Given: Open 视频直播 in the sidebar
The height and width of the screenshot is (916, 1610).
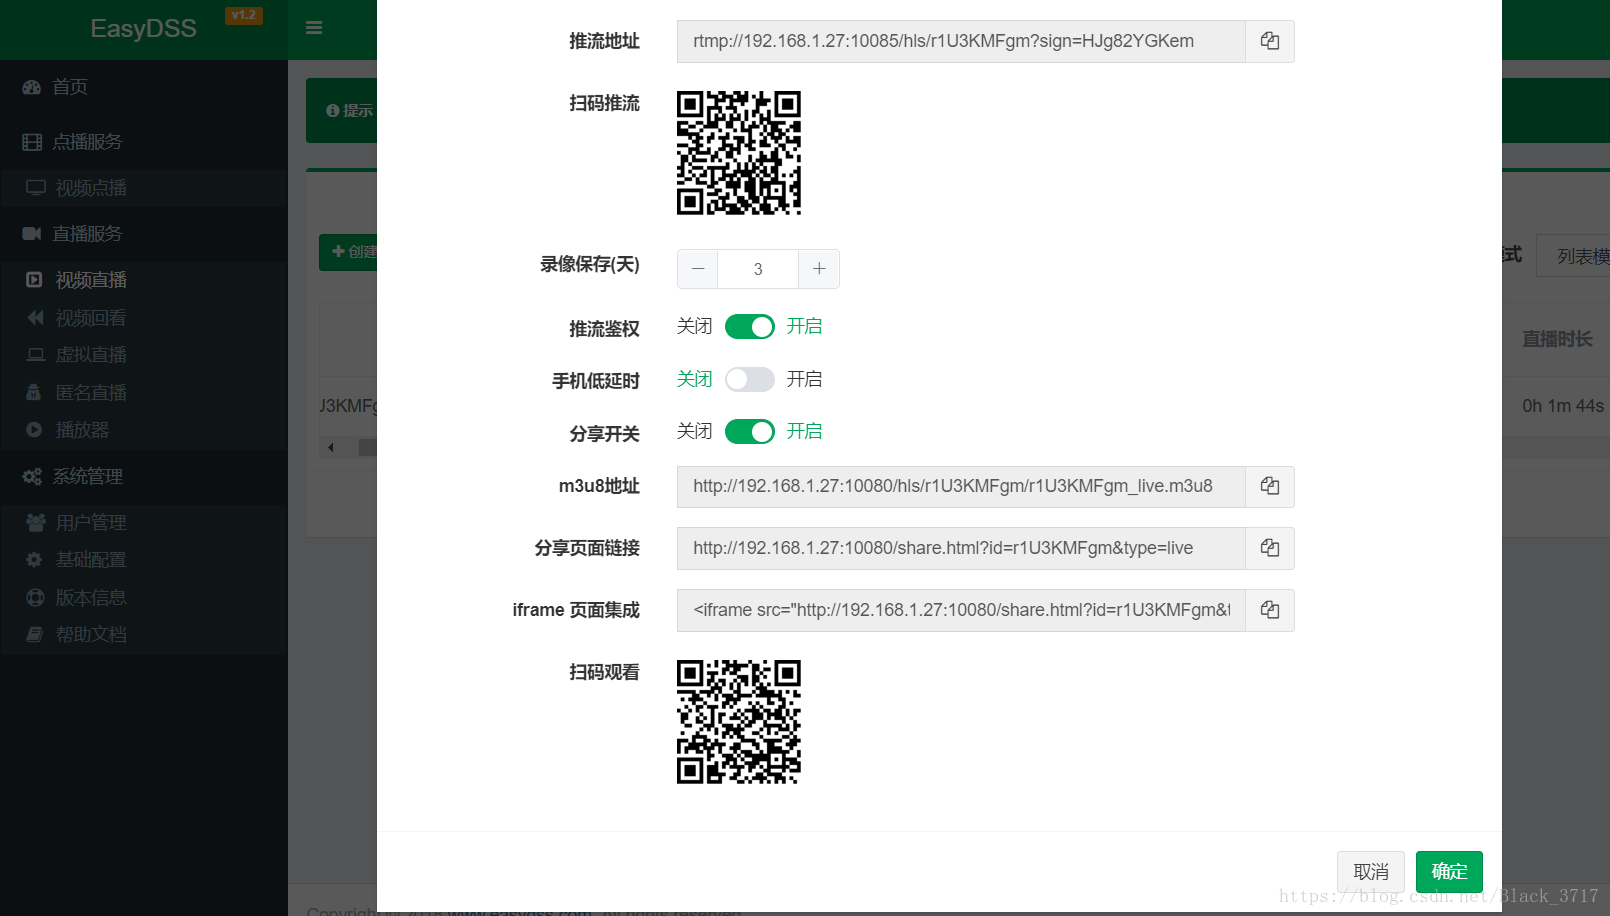Looking at the screenshot, I should coord(144,280).
